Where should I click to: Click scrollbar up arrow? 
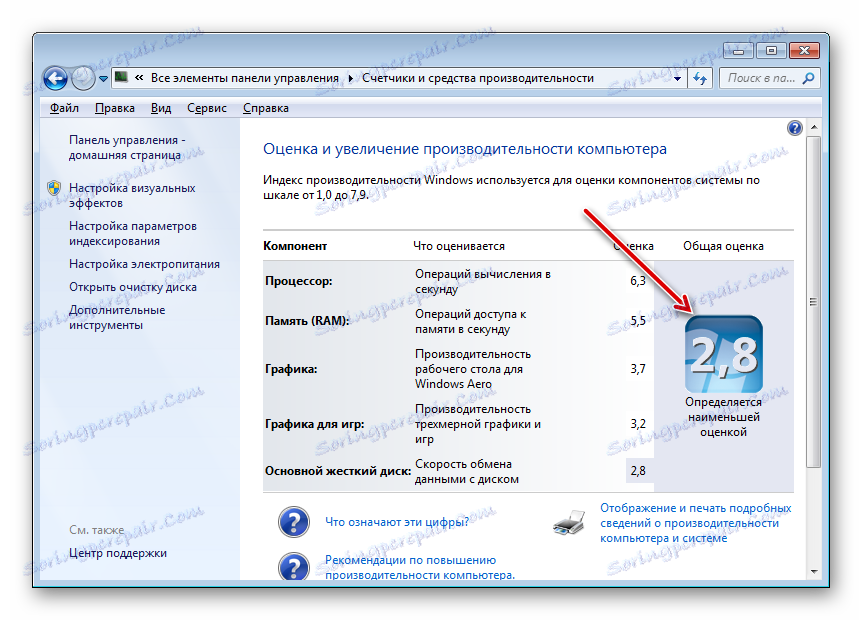tap(814, 128)
